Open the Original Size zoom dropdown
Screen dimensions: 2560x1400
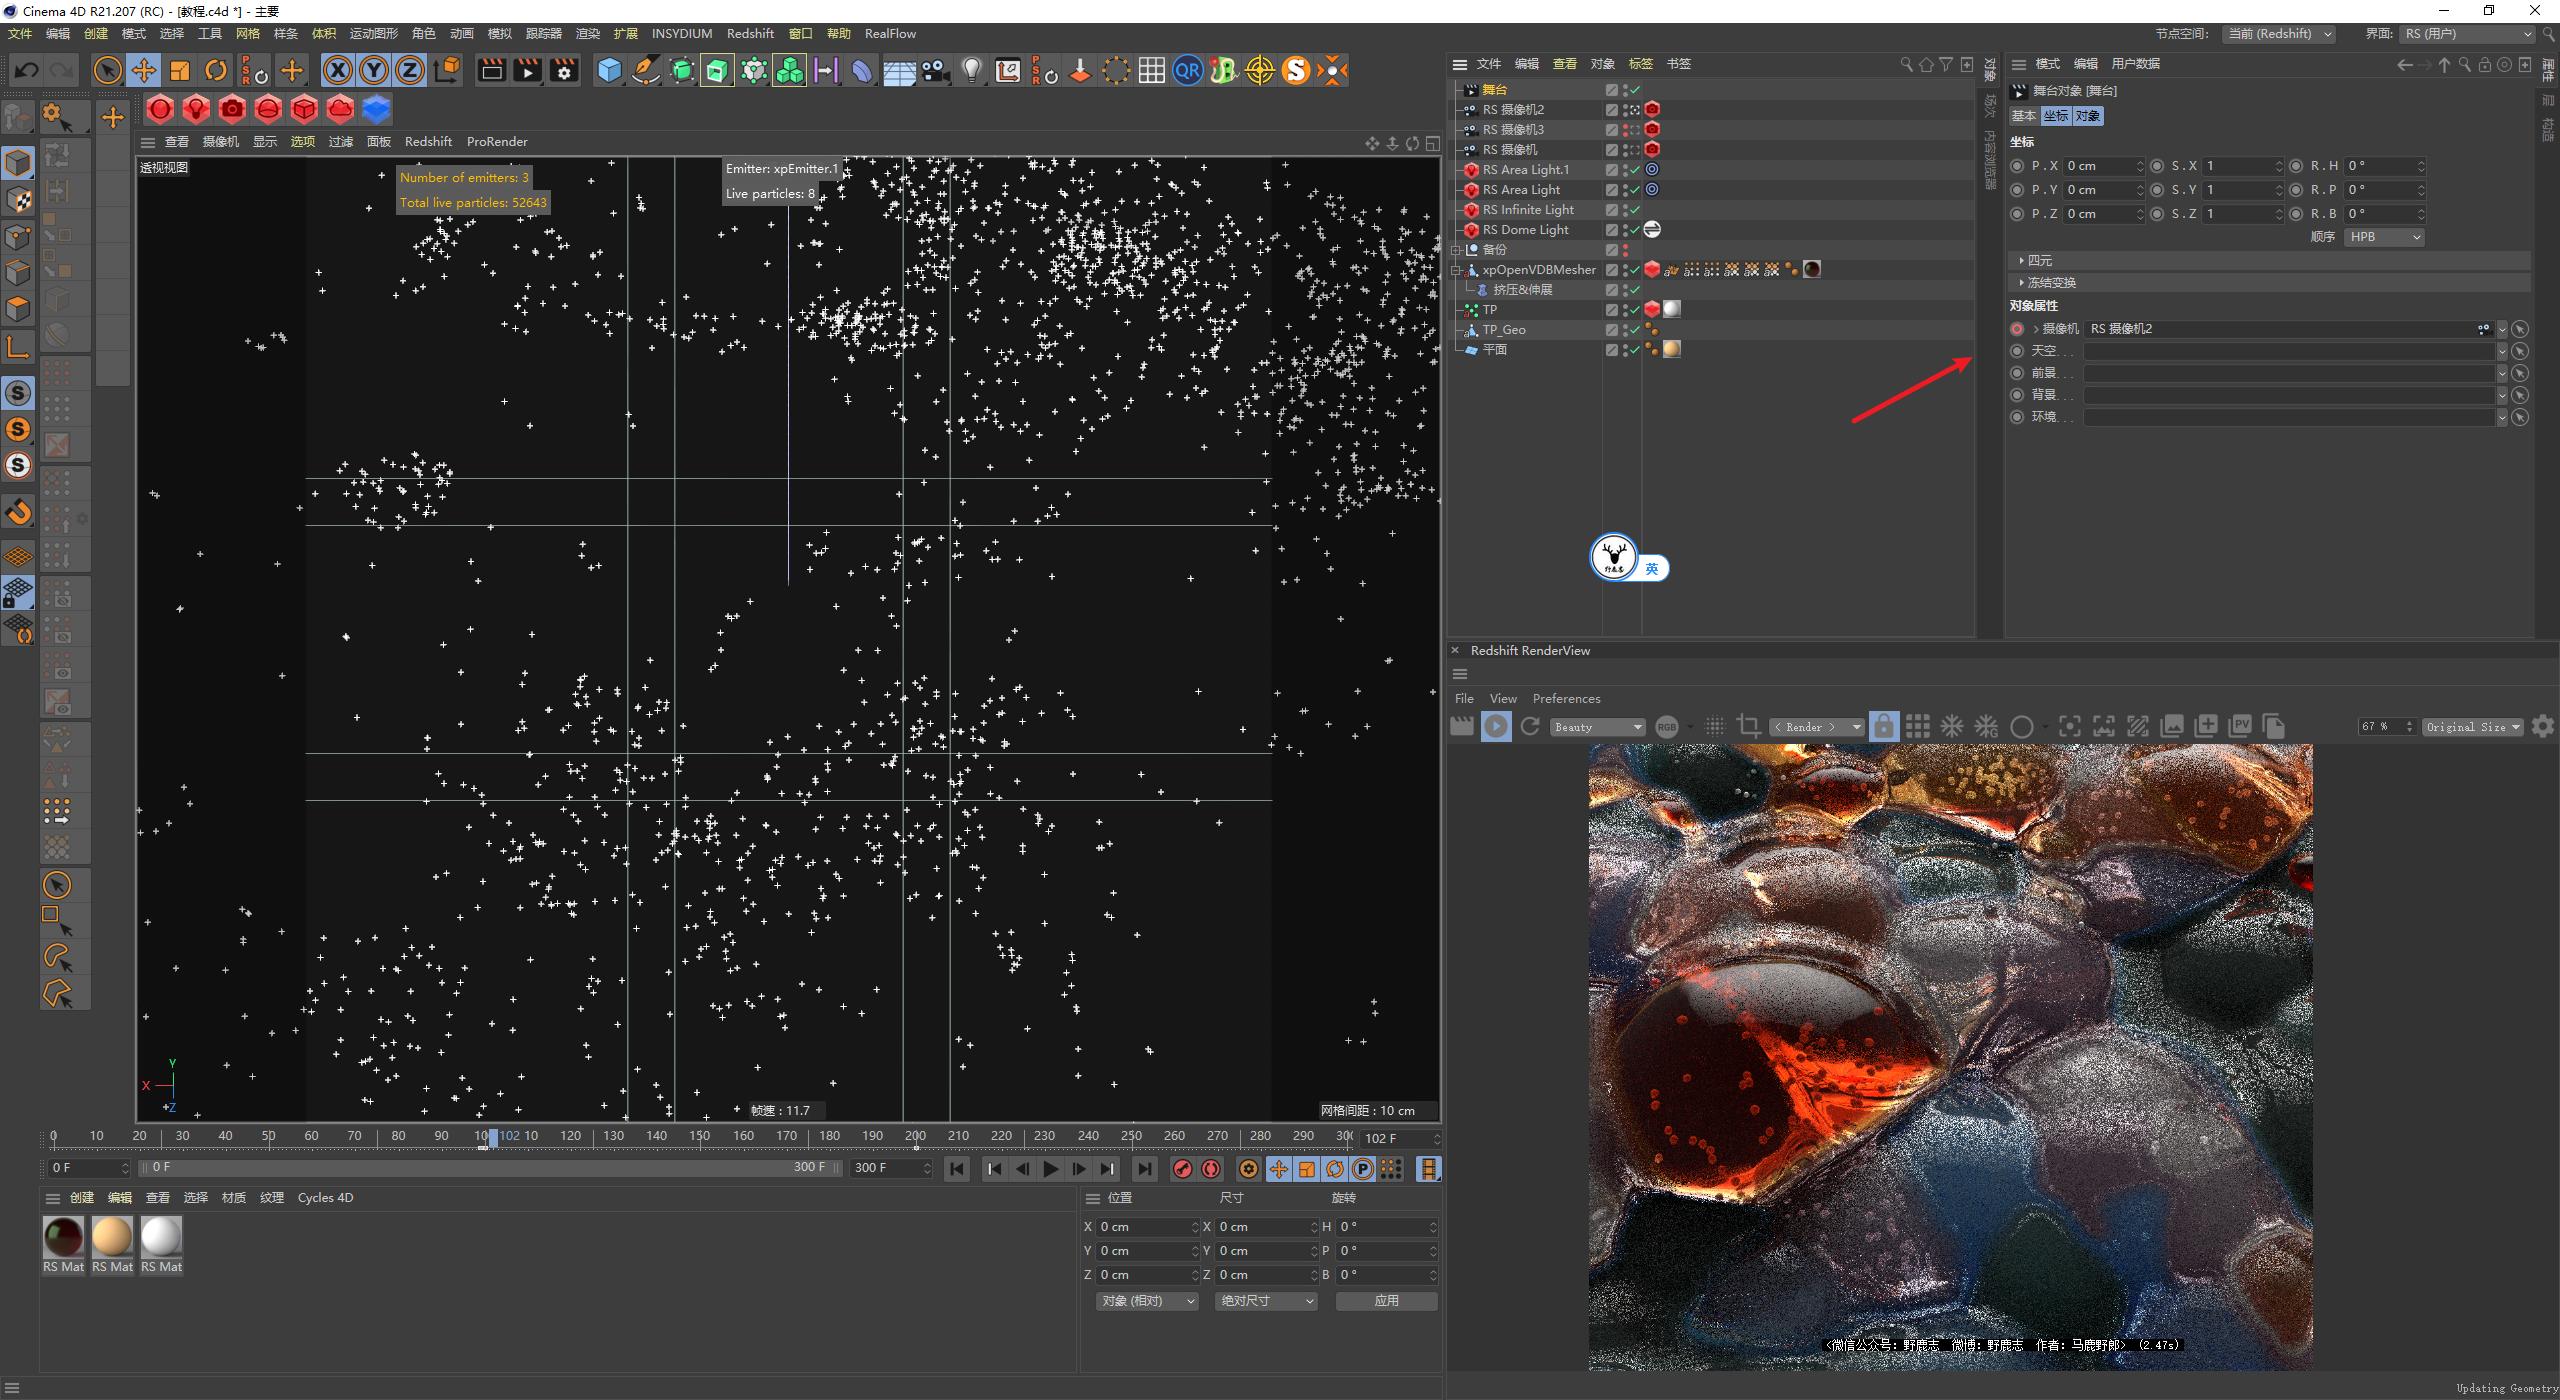[x=2472, y=727]
